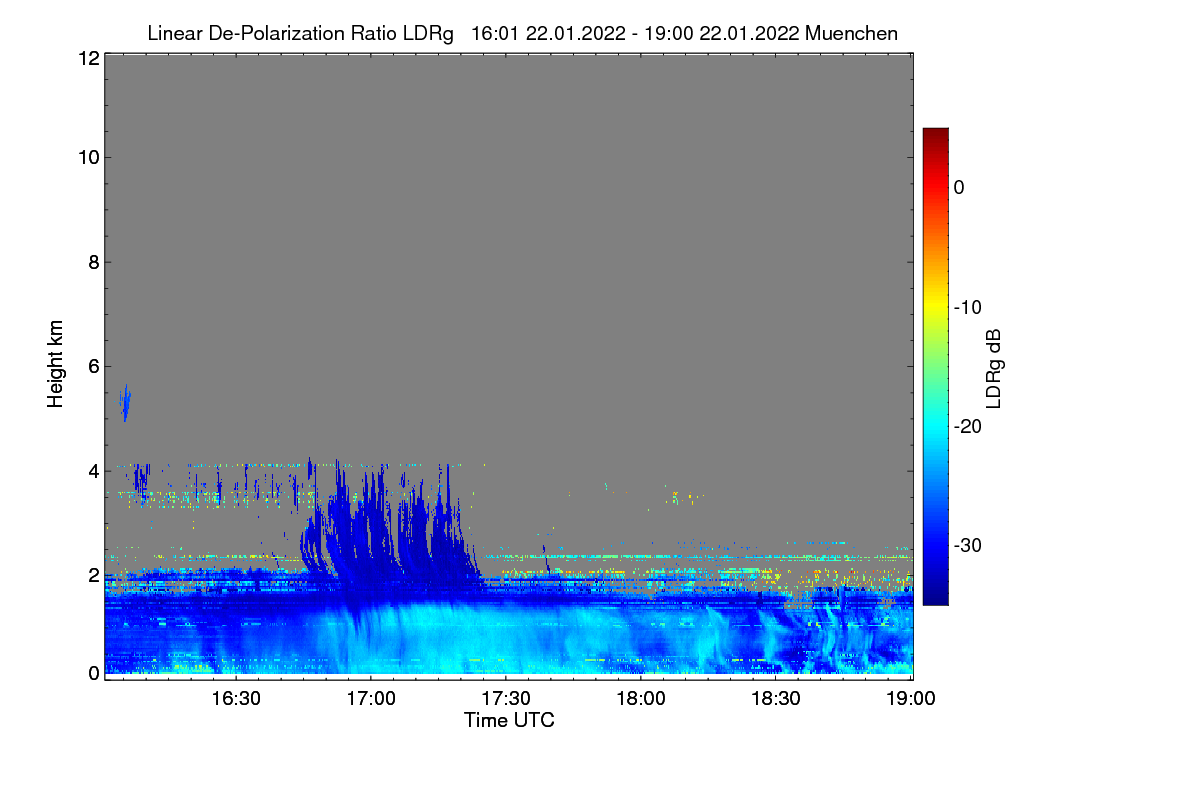This screenshot has height=800, width=1200.
Task: Click the '2' height tick label
Action: [x=92, y=575]
